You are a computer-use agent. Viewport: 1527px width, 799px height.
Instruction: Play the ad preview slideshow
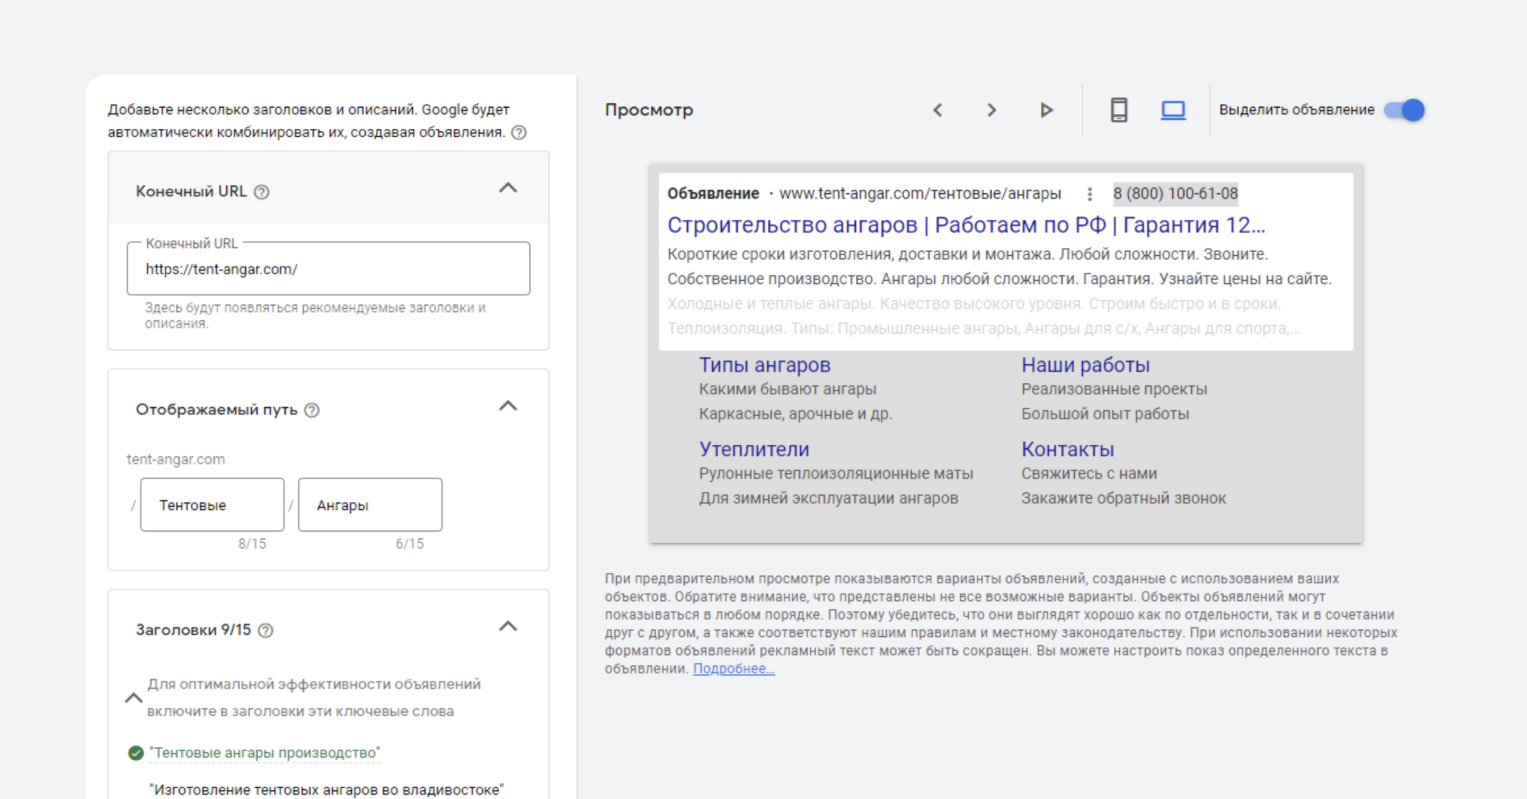[x=1046, y=110]
